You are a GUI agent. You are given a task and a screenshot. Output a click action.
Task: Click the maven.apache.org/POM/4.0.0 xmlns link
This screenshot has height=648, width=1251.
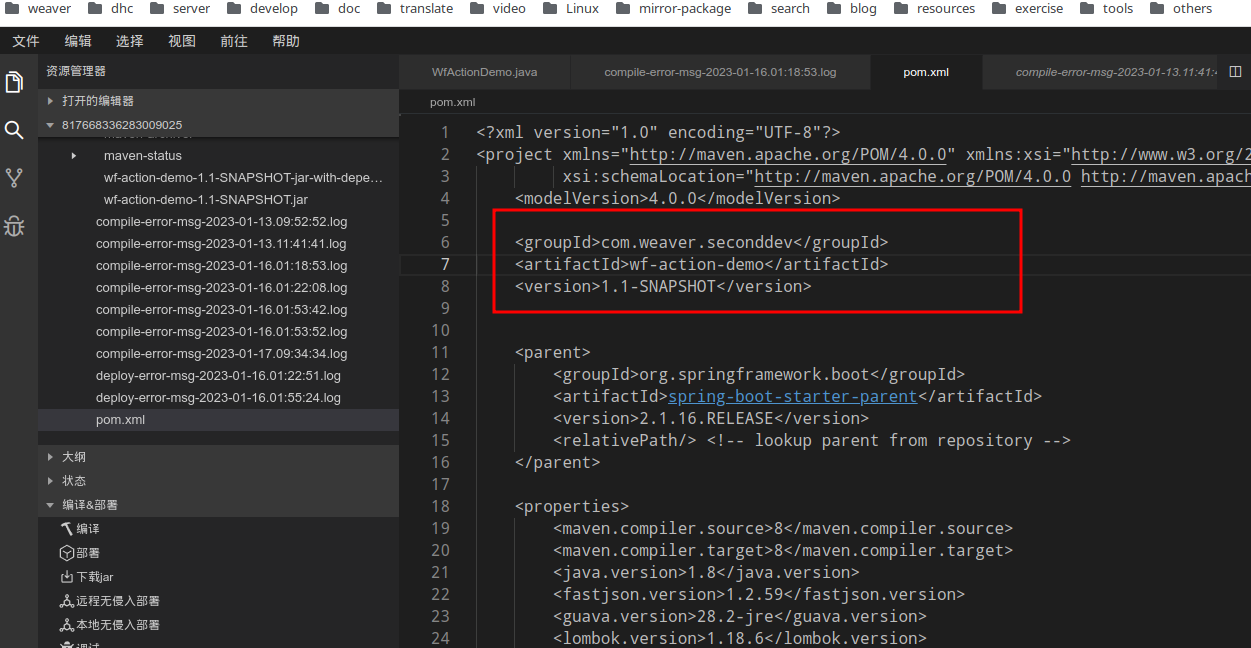tap(788, 154)
